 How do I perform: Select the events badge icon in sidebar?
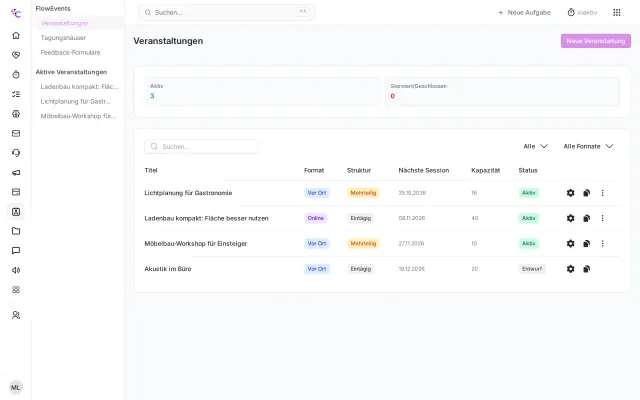click(x=16, y=212)
